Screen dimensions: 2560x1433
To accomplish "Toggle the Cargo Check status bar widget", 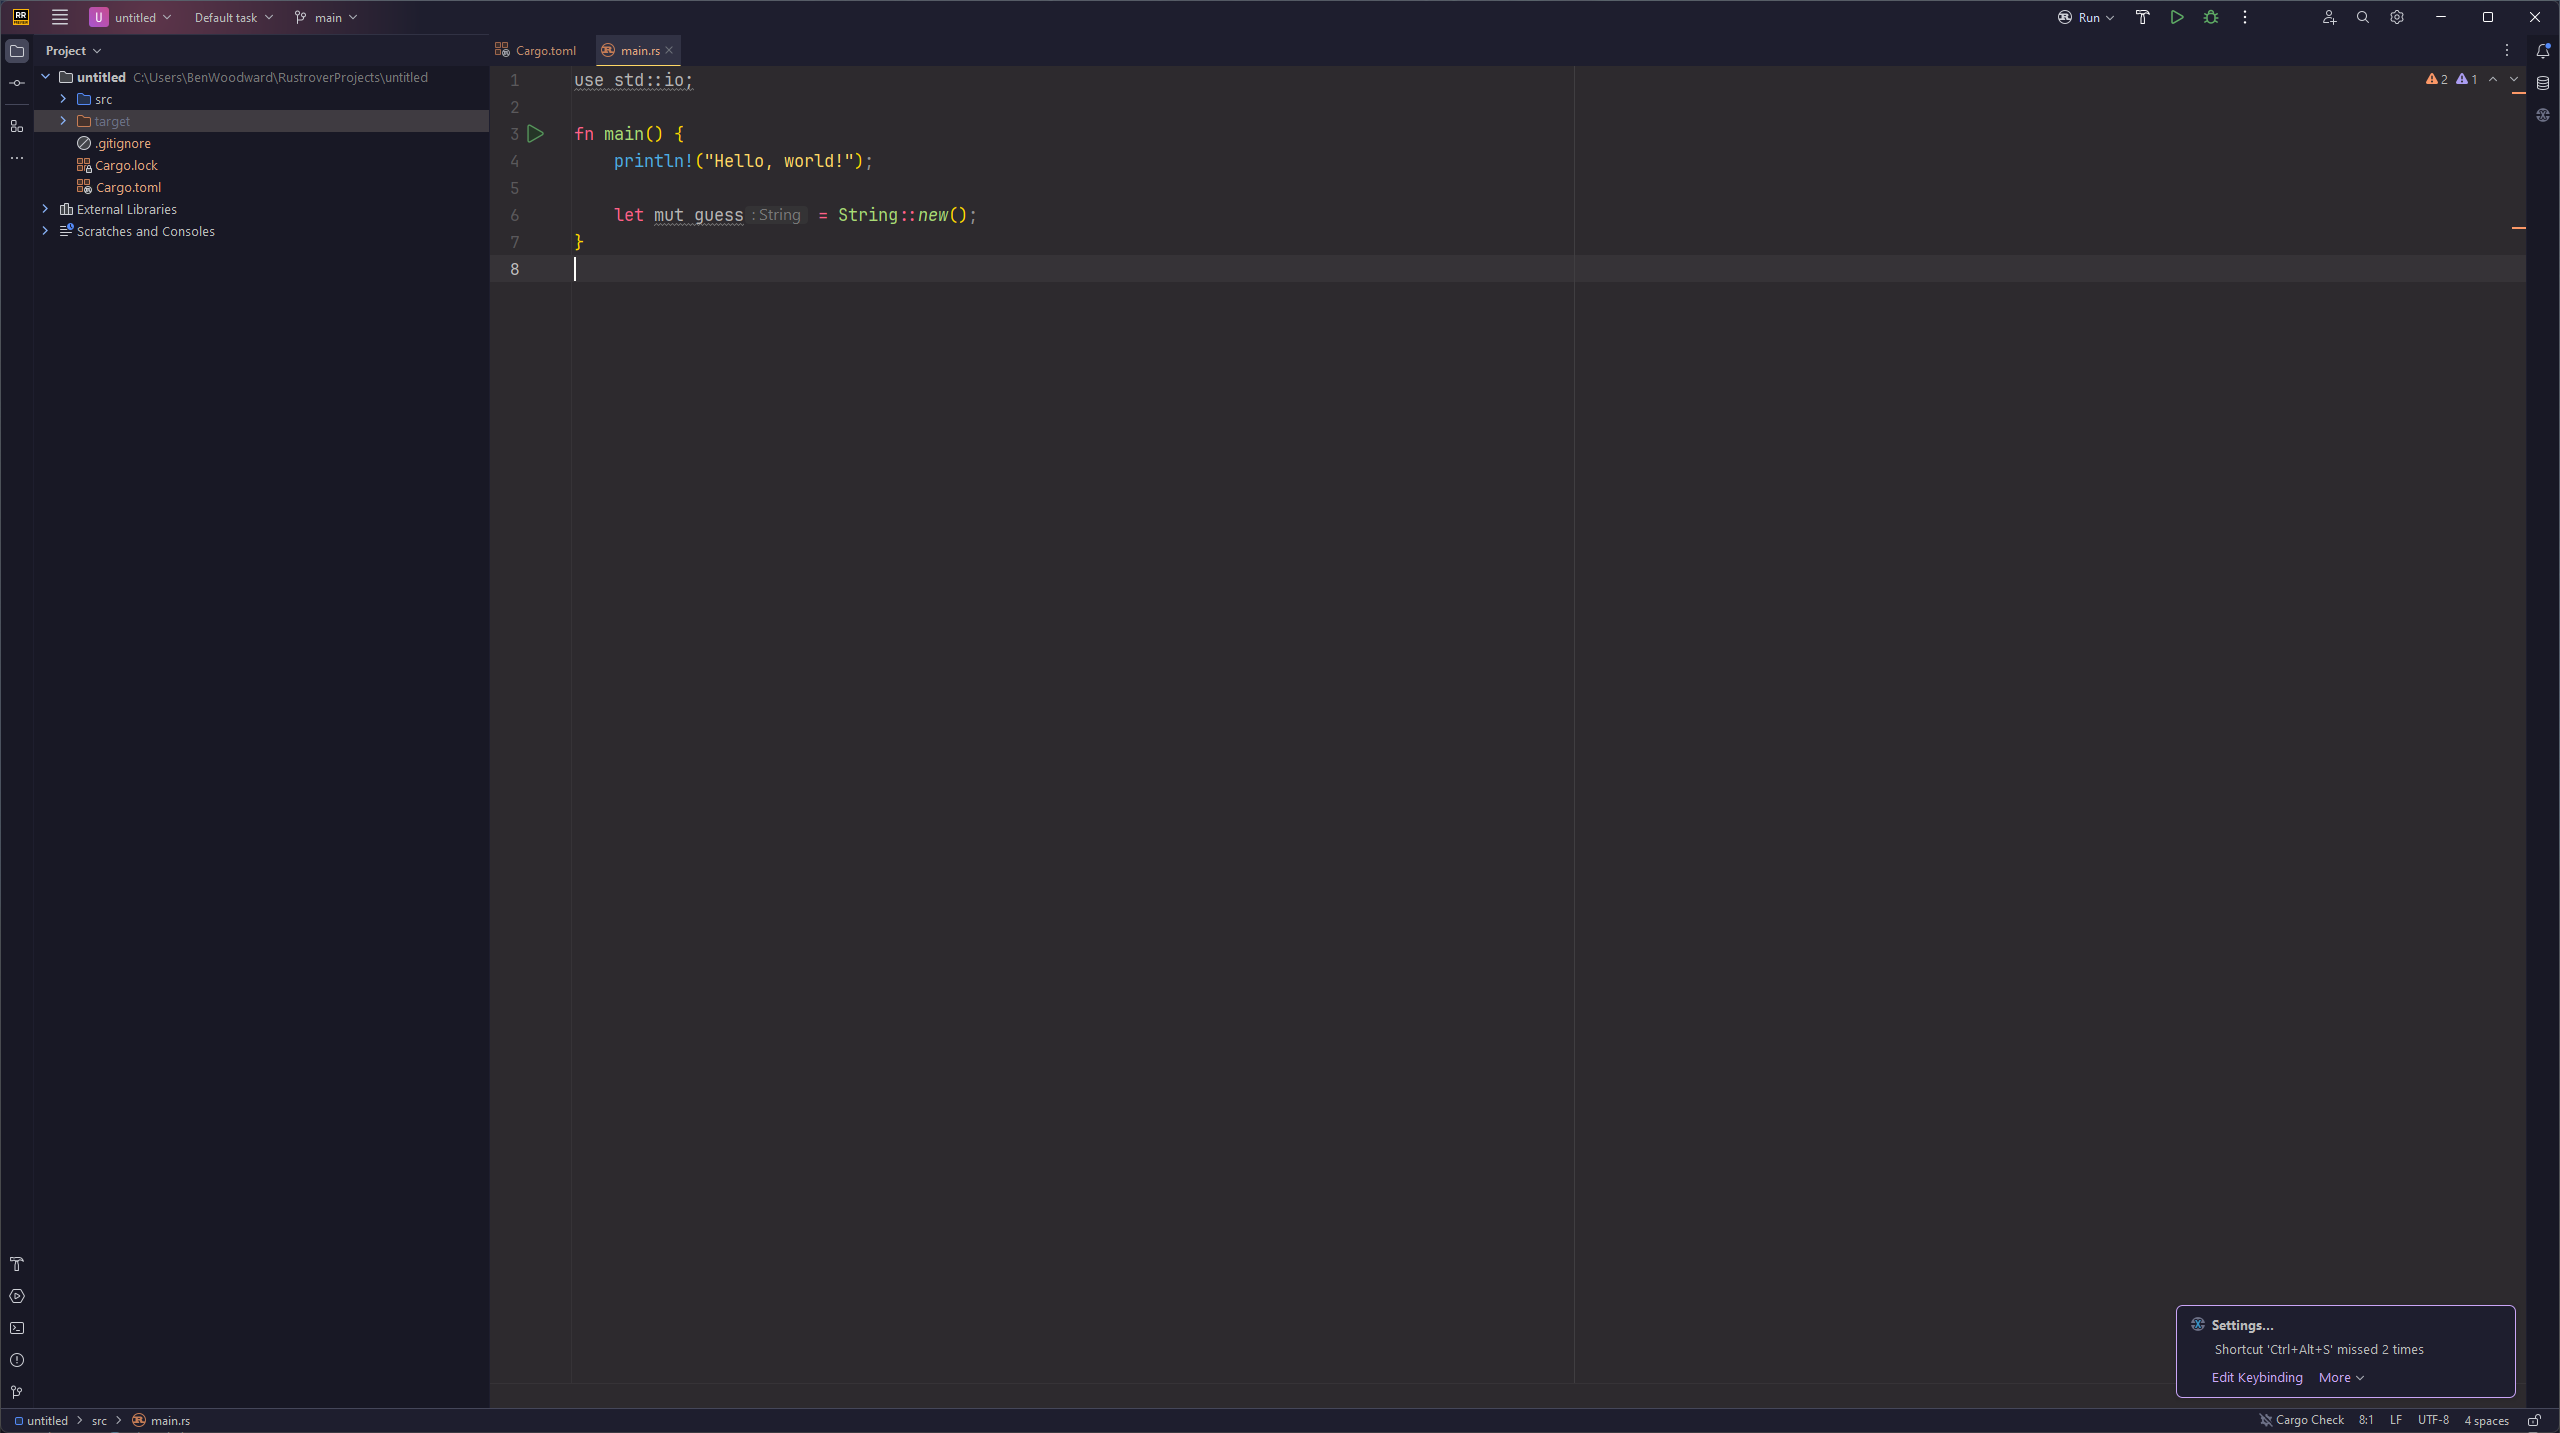I will tap(2301, 1420).
